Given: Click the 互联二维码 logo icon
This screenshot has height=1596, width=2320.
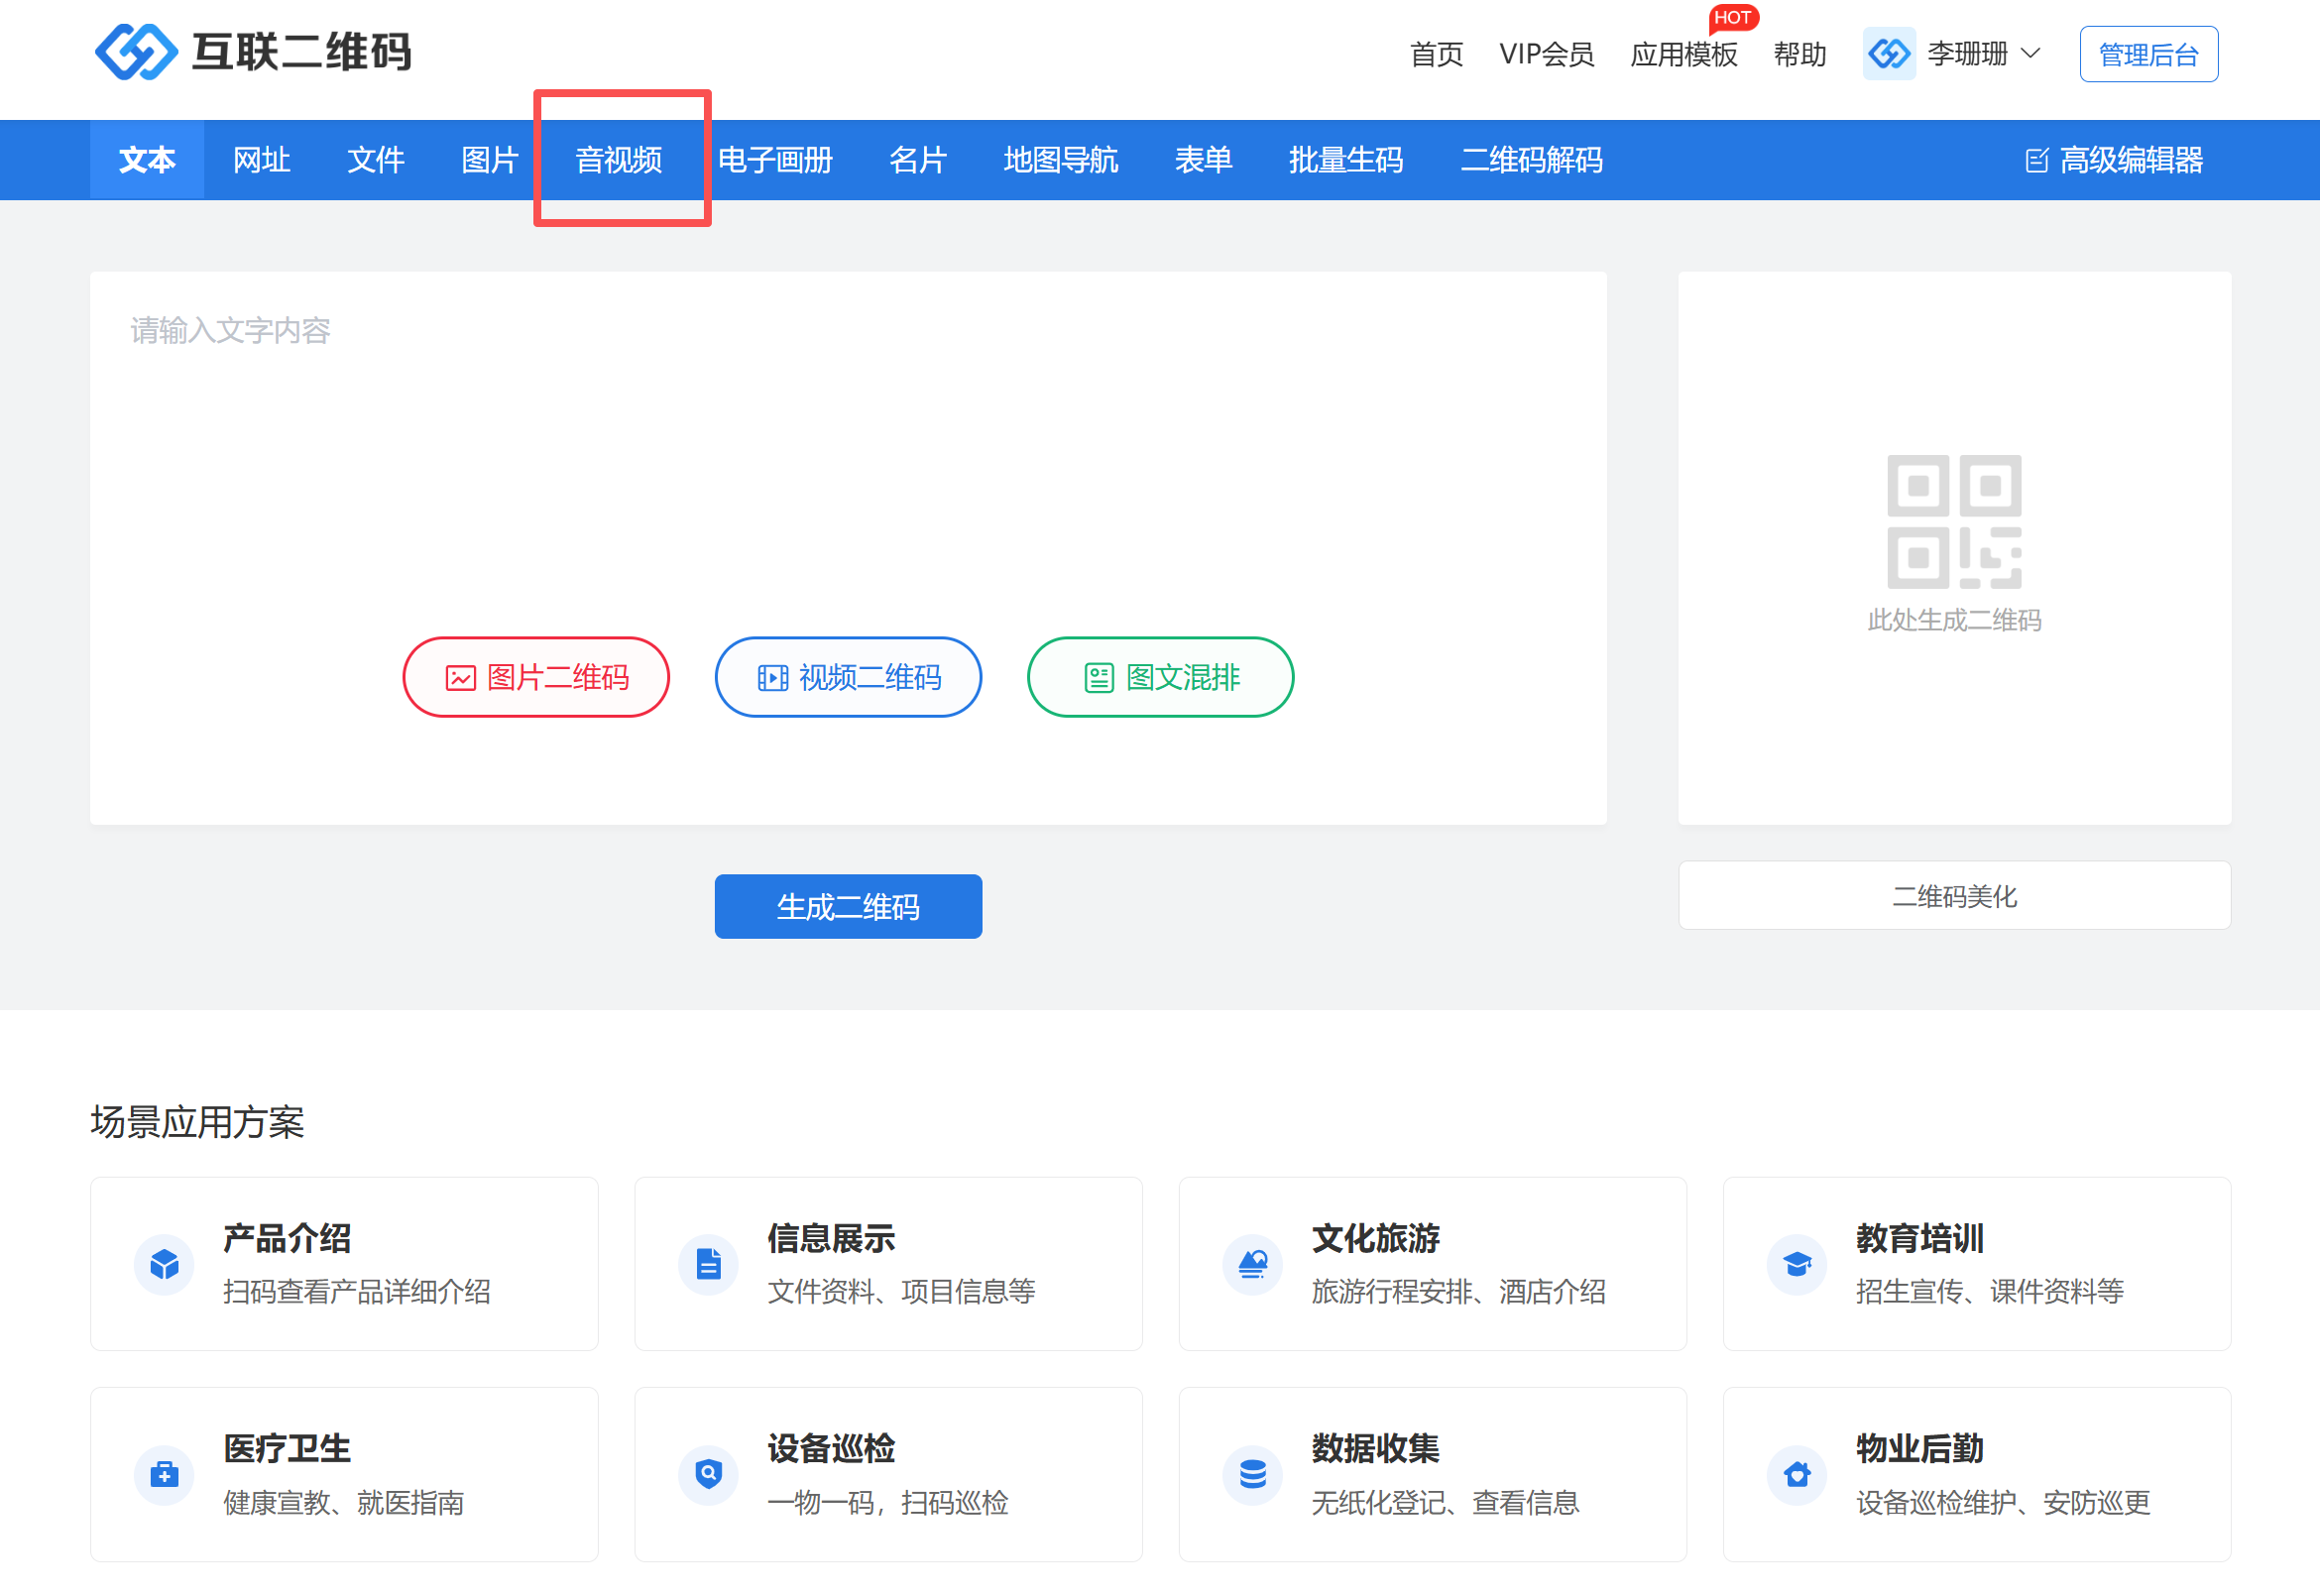Looking at the screenshot, I should point(136,52).
